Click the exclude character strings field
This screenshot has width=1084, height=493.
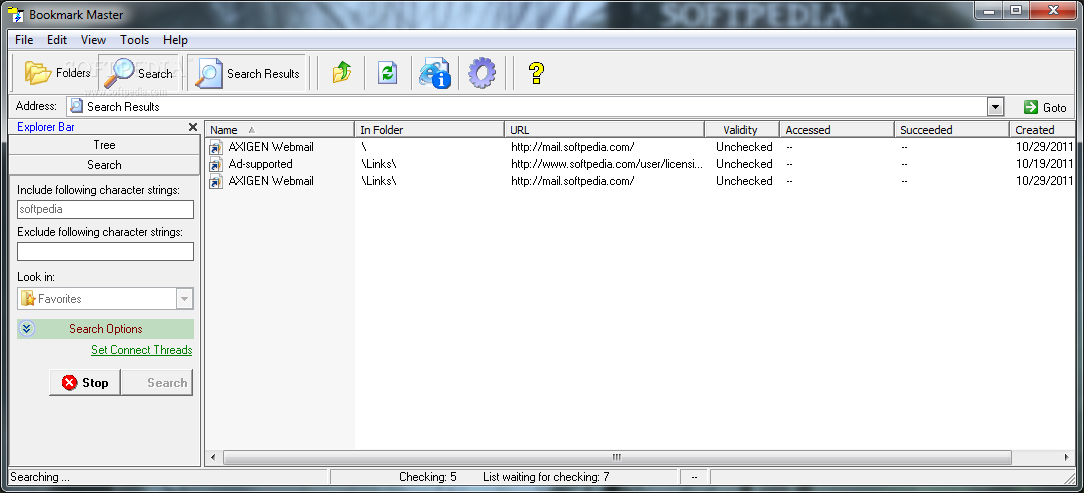point(105,252)
